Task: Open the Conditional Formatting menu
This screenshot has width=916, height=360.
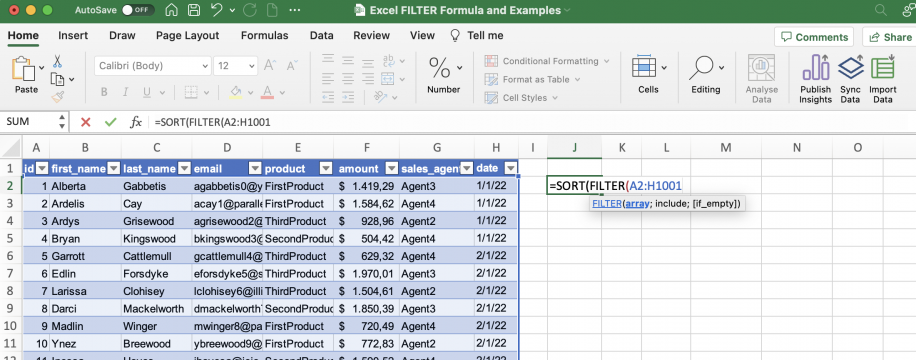Action: point(547,61)
